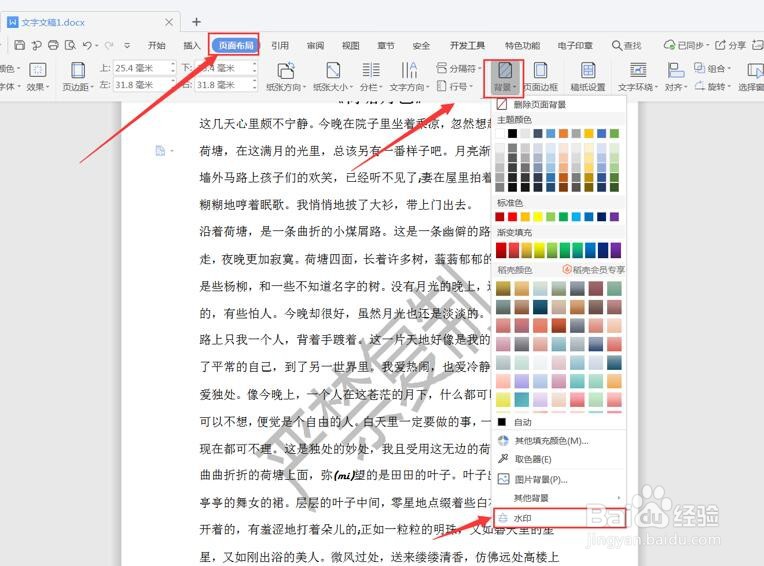Switch to the 开始 tab
The image size is (764, 566).
tap(156, 45)
